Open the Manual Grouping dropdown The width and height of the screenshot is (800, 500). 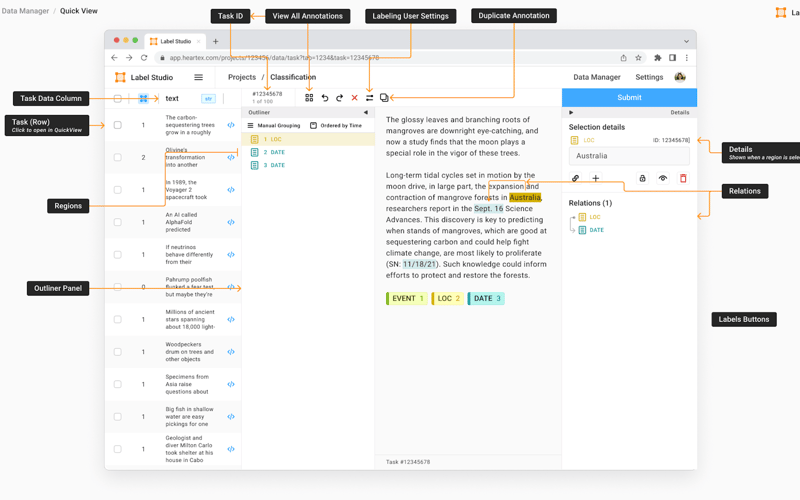pos(274,126)
